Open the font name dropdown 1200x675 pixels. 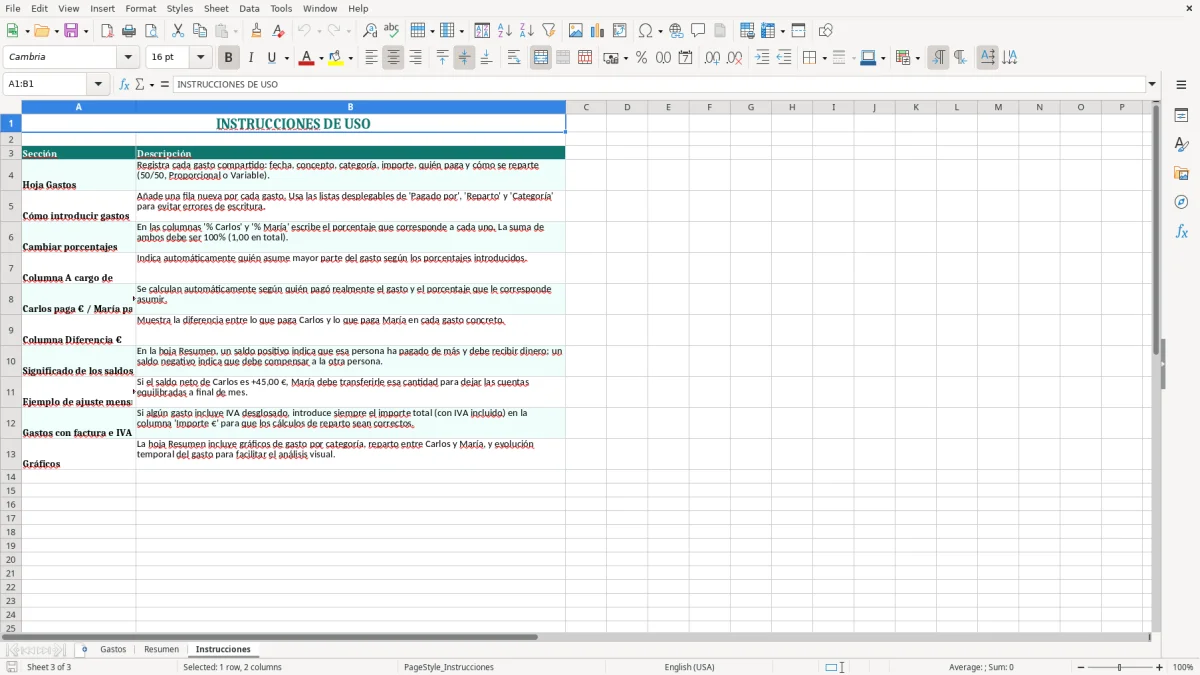pos(129,58)
